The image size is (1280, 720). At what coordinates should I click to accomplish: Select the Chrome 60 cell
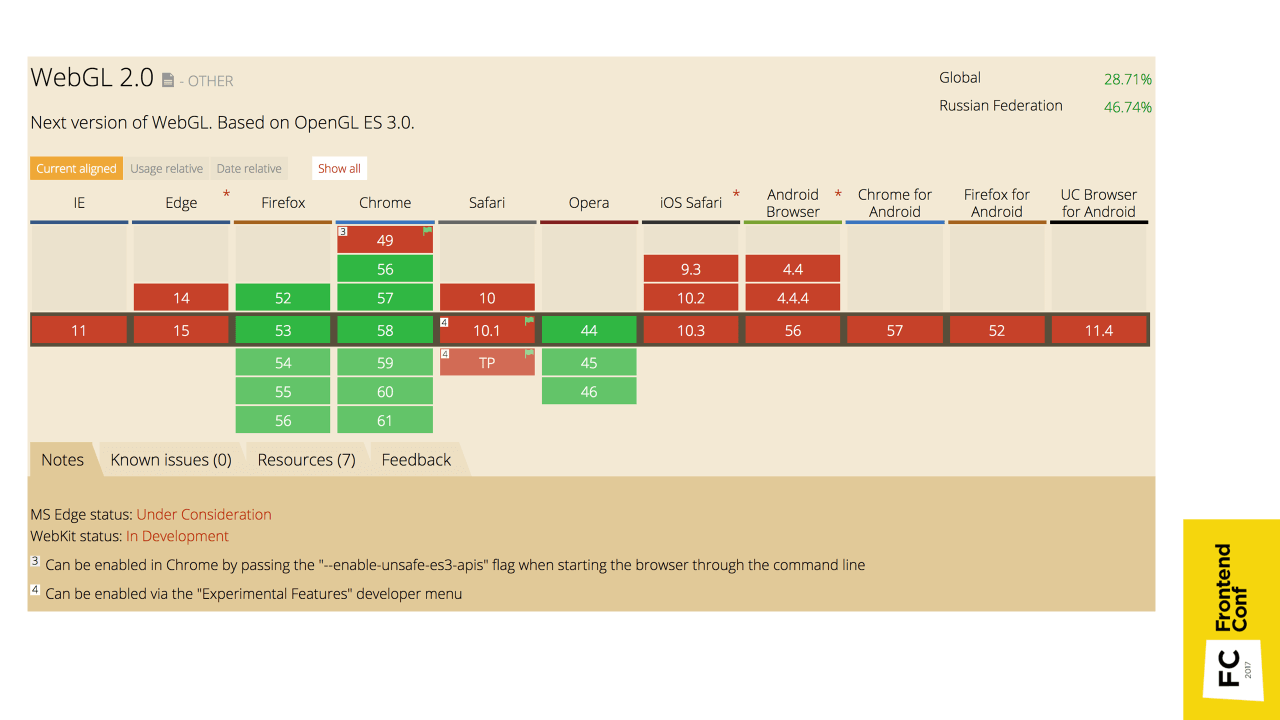(x=385, y=391)
